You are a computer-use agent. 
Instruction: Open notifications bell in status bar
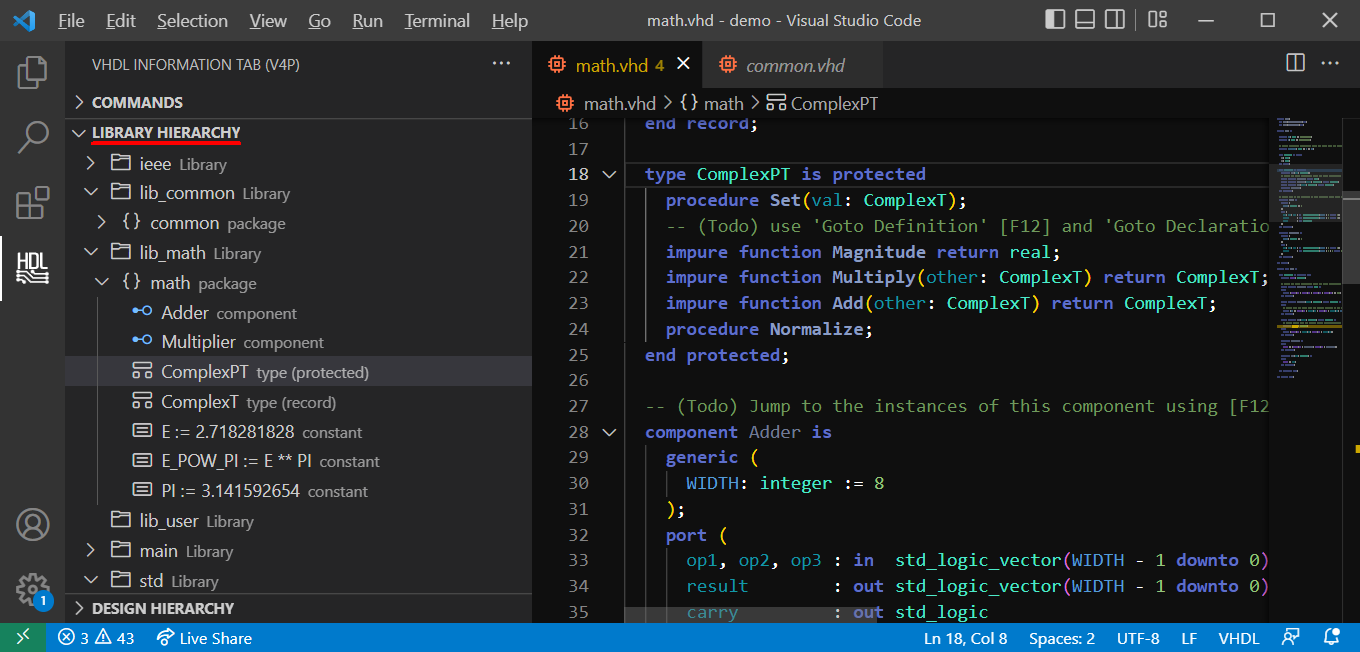coord(1331,638)
